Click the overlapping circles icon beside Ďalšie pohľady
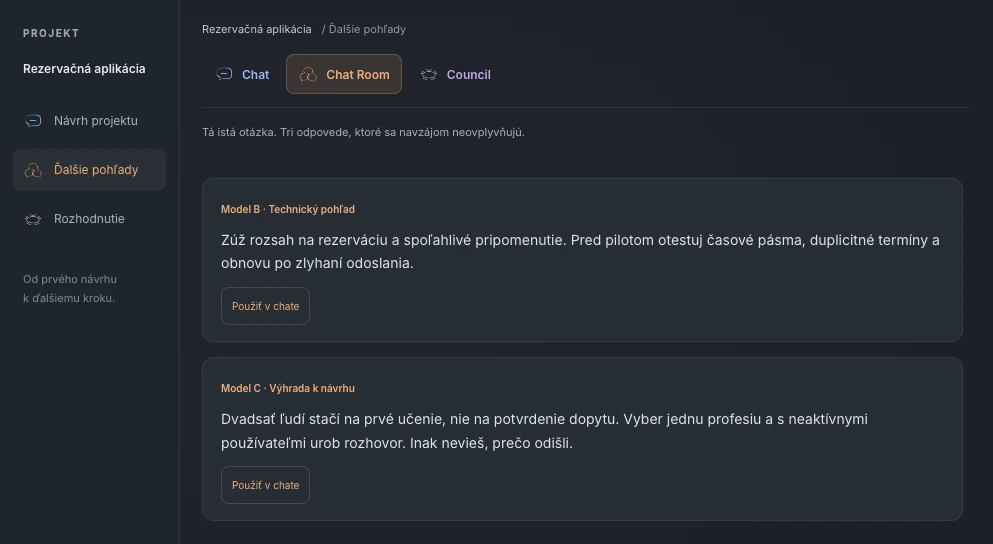Viewport: 993px width, 544px height. pyautogui.click(x=33, y=170)
